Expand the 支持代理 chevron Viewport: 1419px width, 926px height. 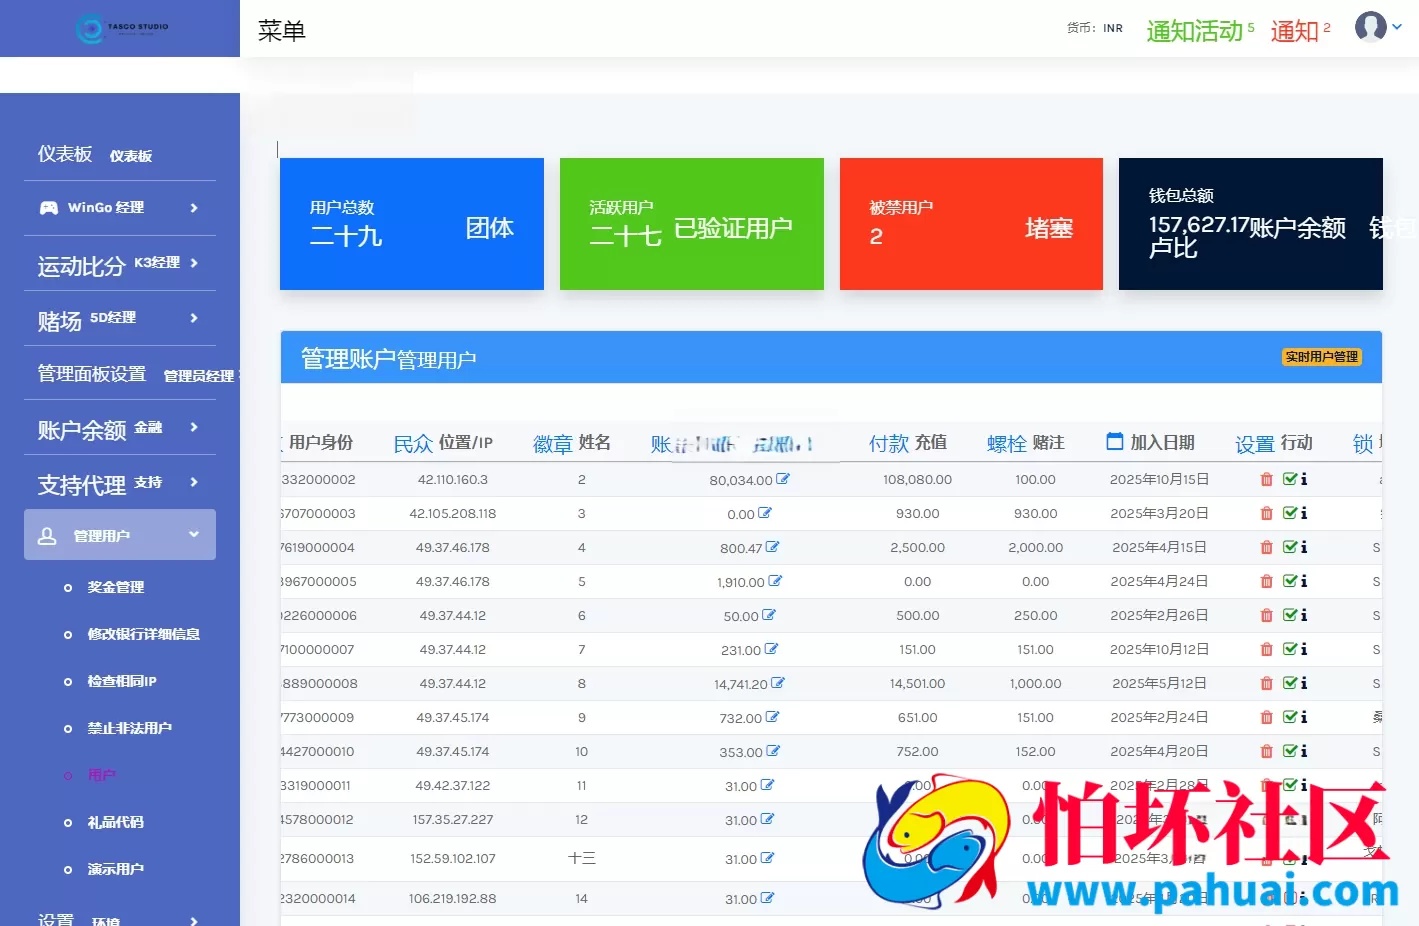(194, 482)
